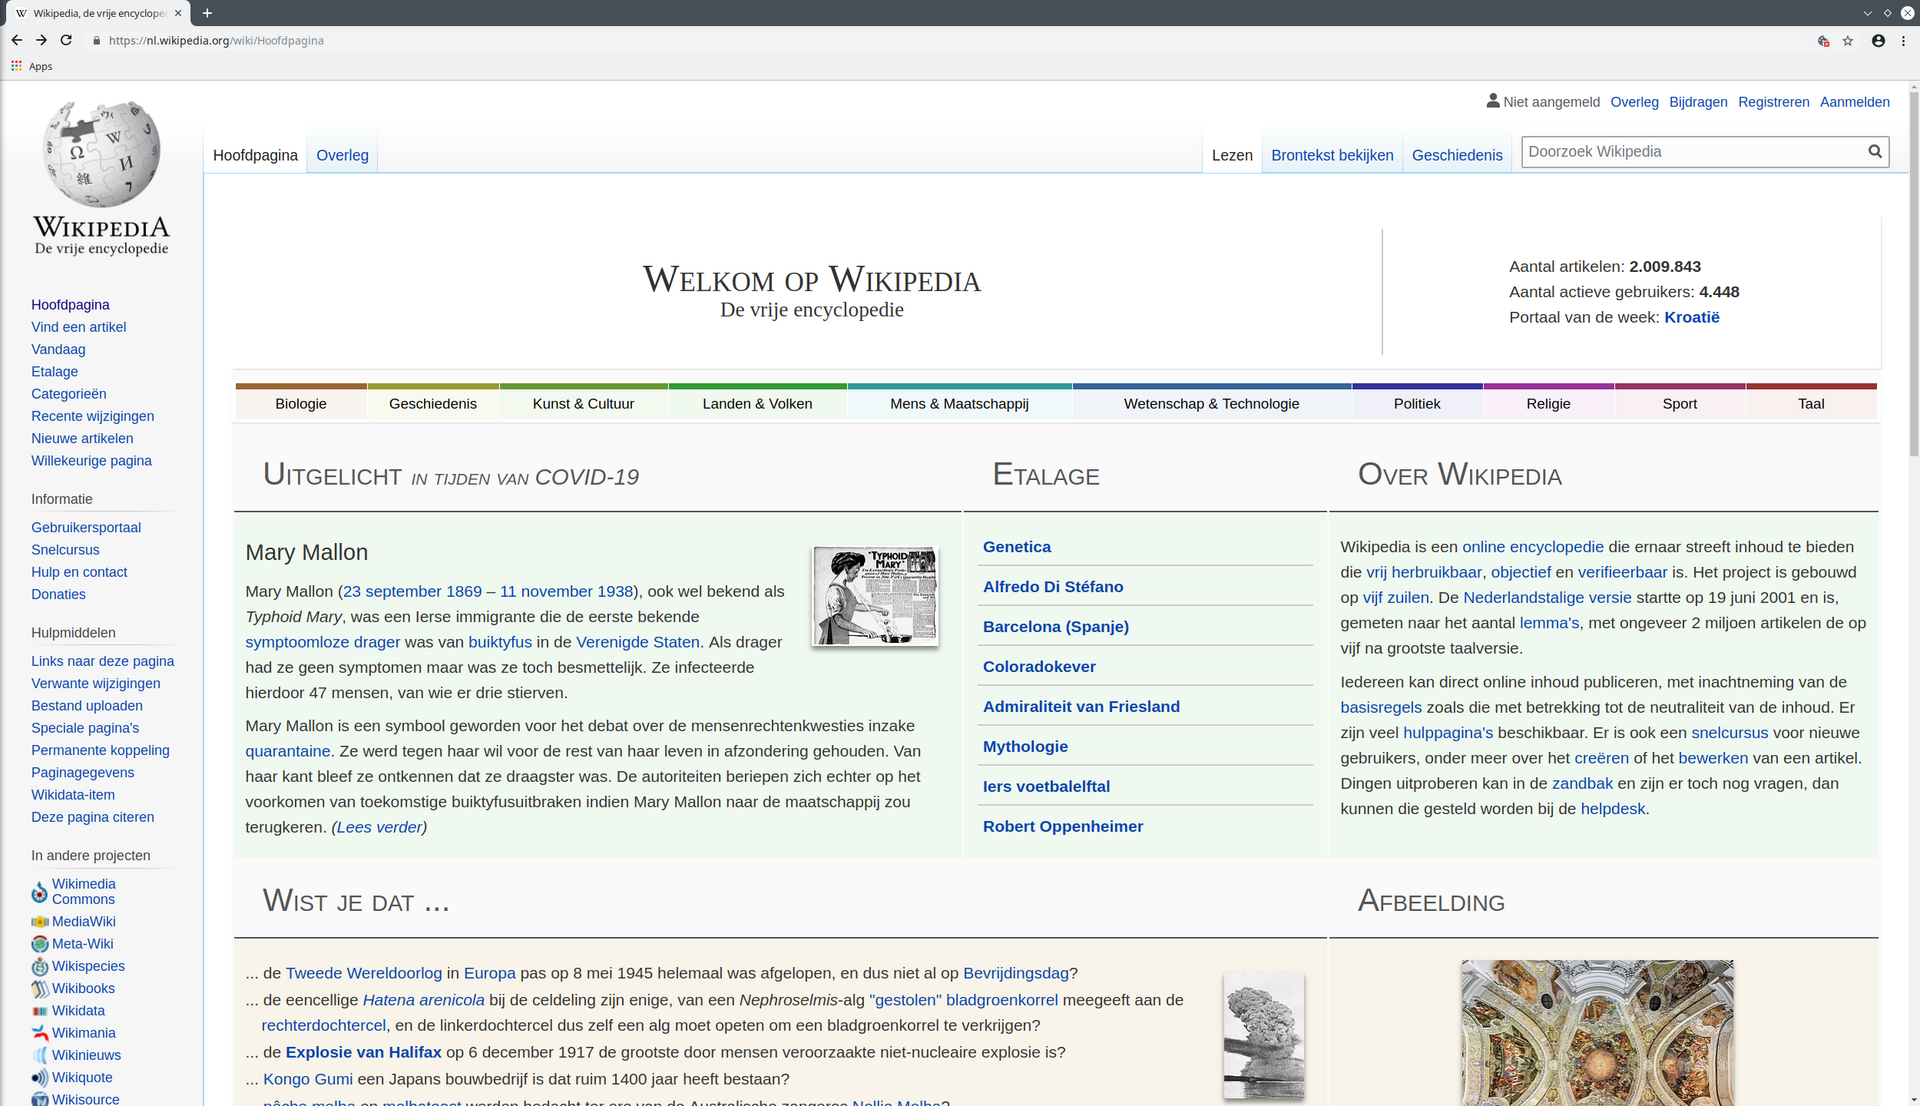
Task: Open the browser profile avatar icon
Action: (1878, 41)
